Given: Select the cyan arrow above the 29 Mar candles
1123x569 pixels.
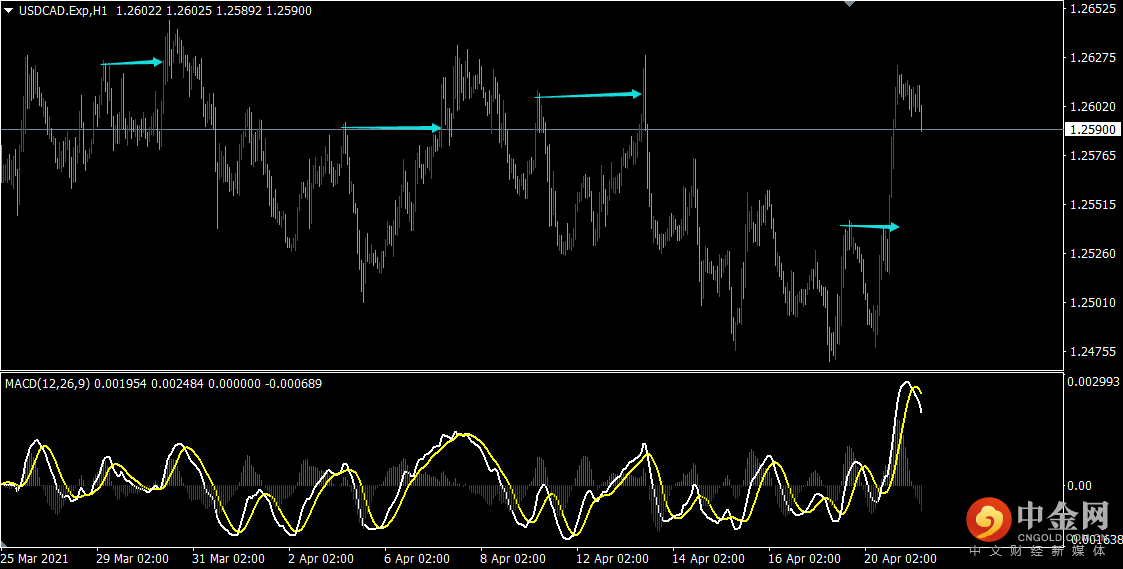Looking at the screenshot, I should click(x=132, y=63).
